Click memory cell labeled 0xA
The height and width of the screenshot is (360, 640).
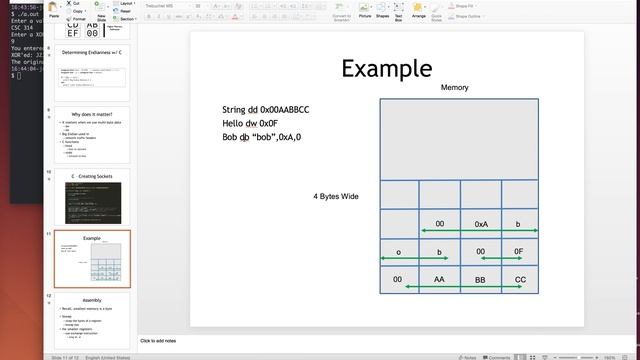[481, 224]
